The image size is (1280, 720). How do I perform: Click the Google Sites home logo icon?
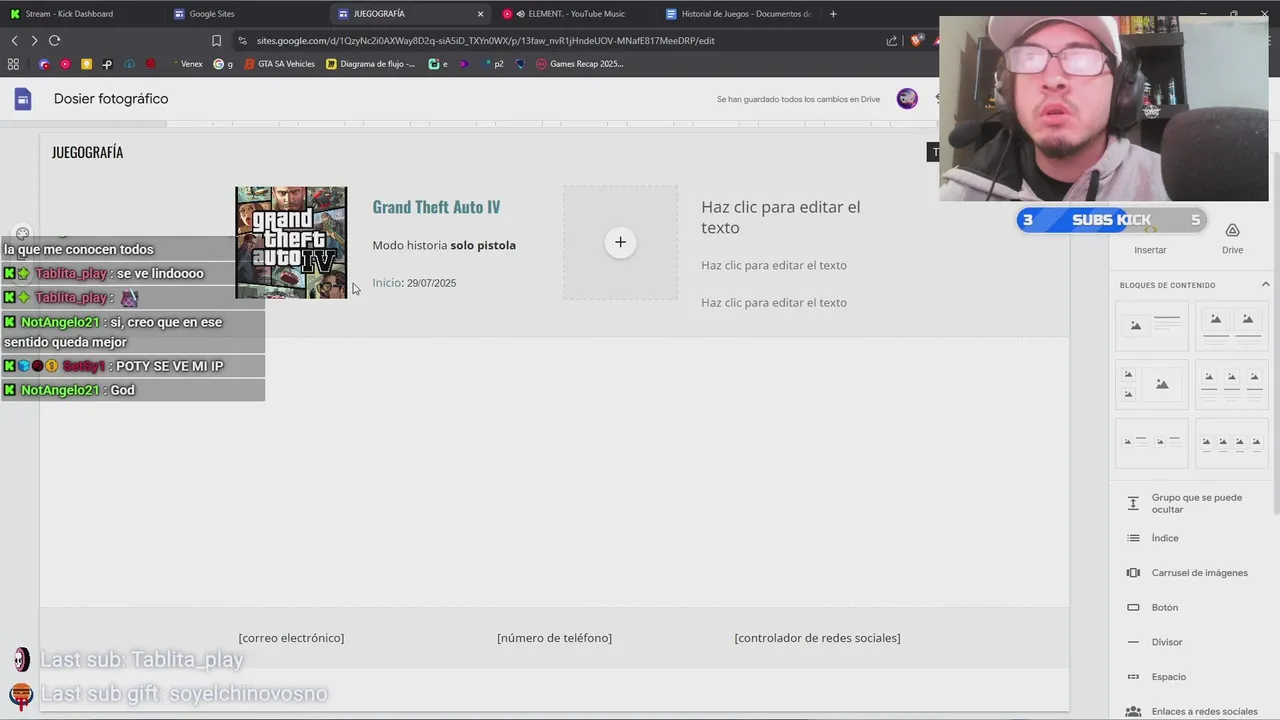click(23, 99)
